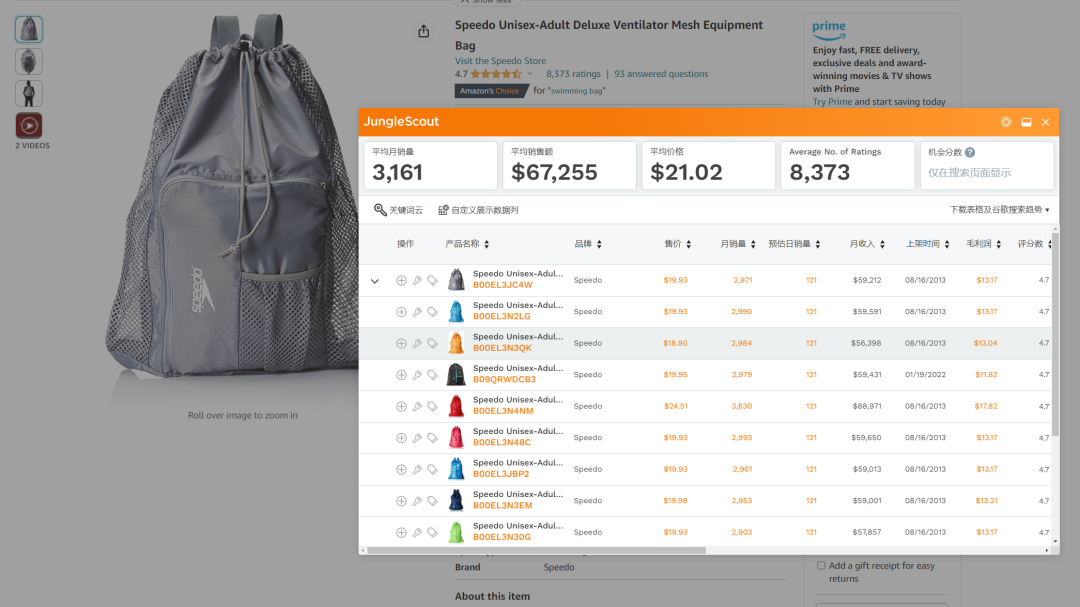Image resolution: width=1080 pixels, height=607 pixels.
Task: Click the horizontal scrollbar of JungleScout table
Action: pyautogui.click(x=536, y=551)
